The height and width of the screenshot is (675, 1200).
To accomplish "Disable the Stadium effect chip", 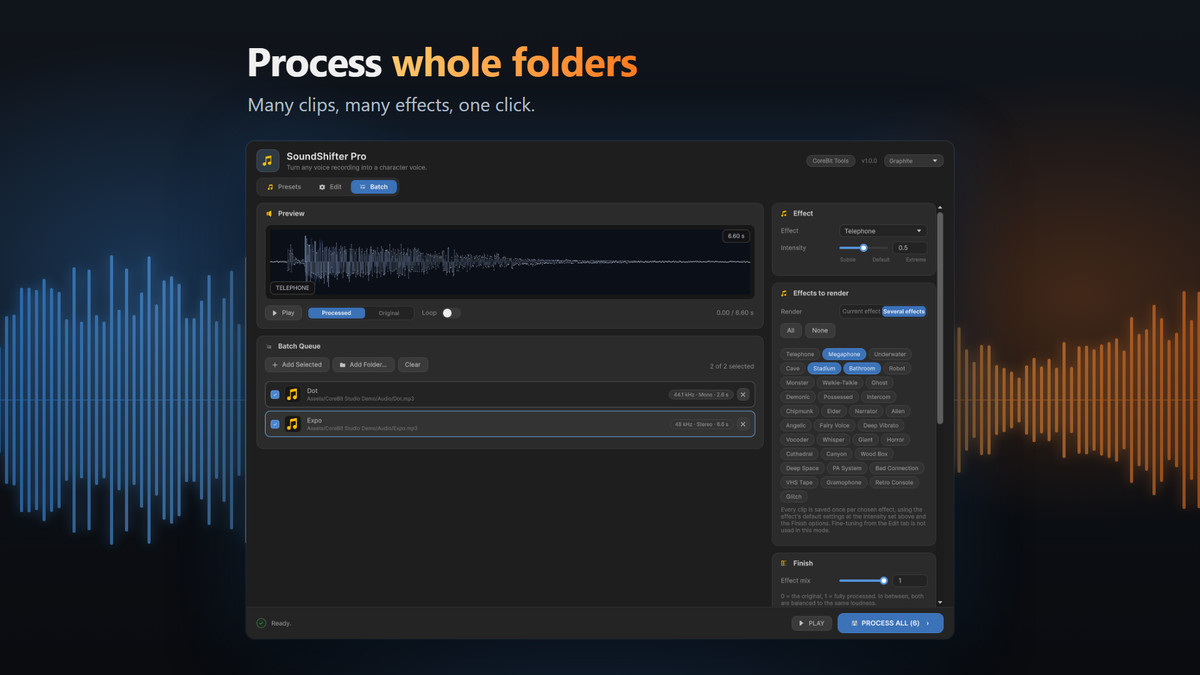I will (824, 368).
